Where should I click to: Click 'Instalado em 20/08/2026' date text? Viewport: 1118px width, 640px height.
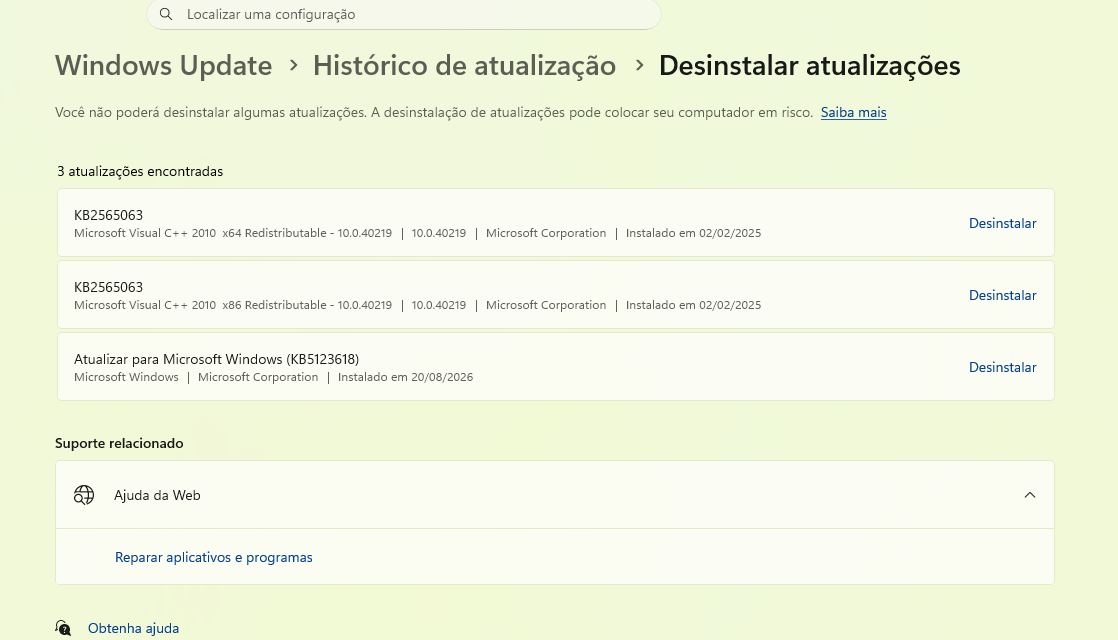[406, 377]
